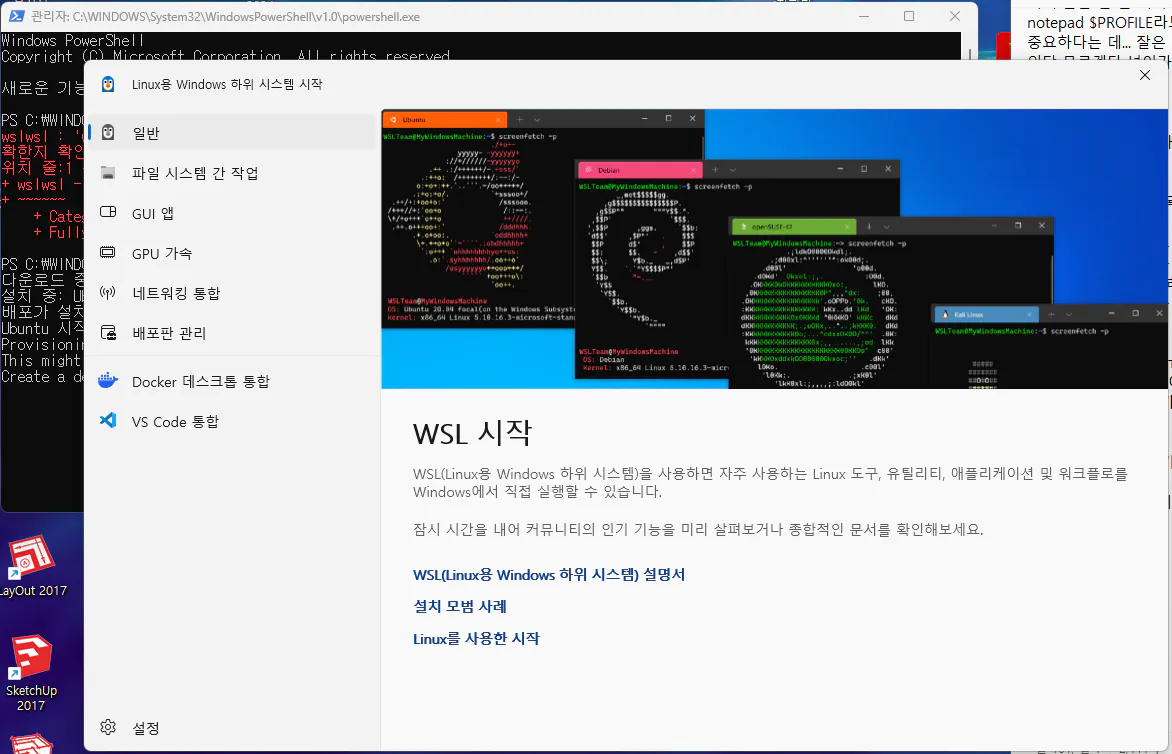Open Docker 데스크톱 통합 page
This screenshot has height=754, width=1172.
(x=232, y=381)
